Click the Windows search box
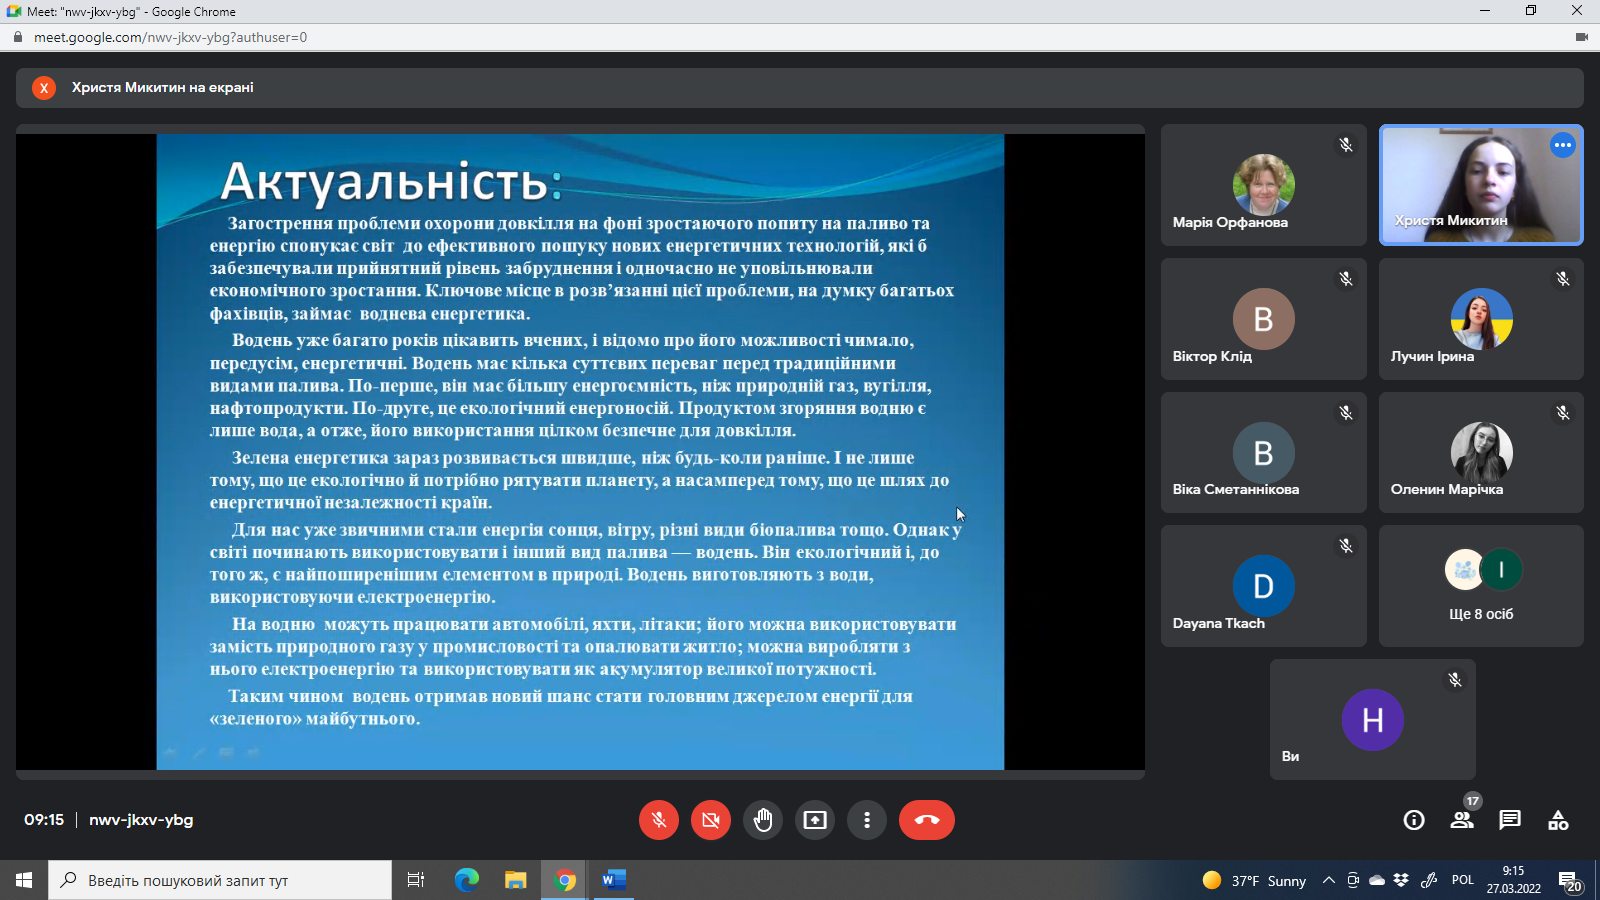This screenshot has width=1600, height=900. (220, 880)
